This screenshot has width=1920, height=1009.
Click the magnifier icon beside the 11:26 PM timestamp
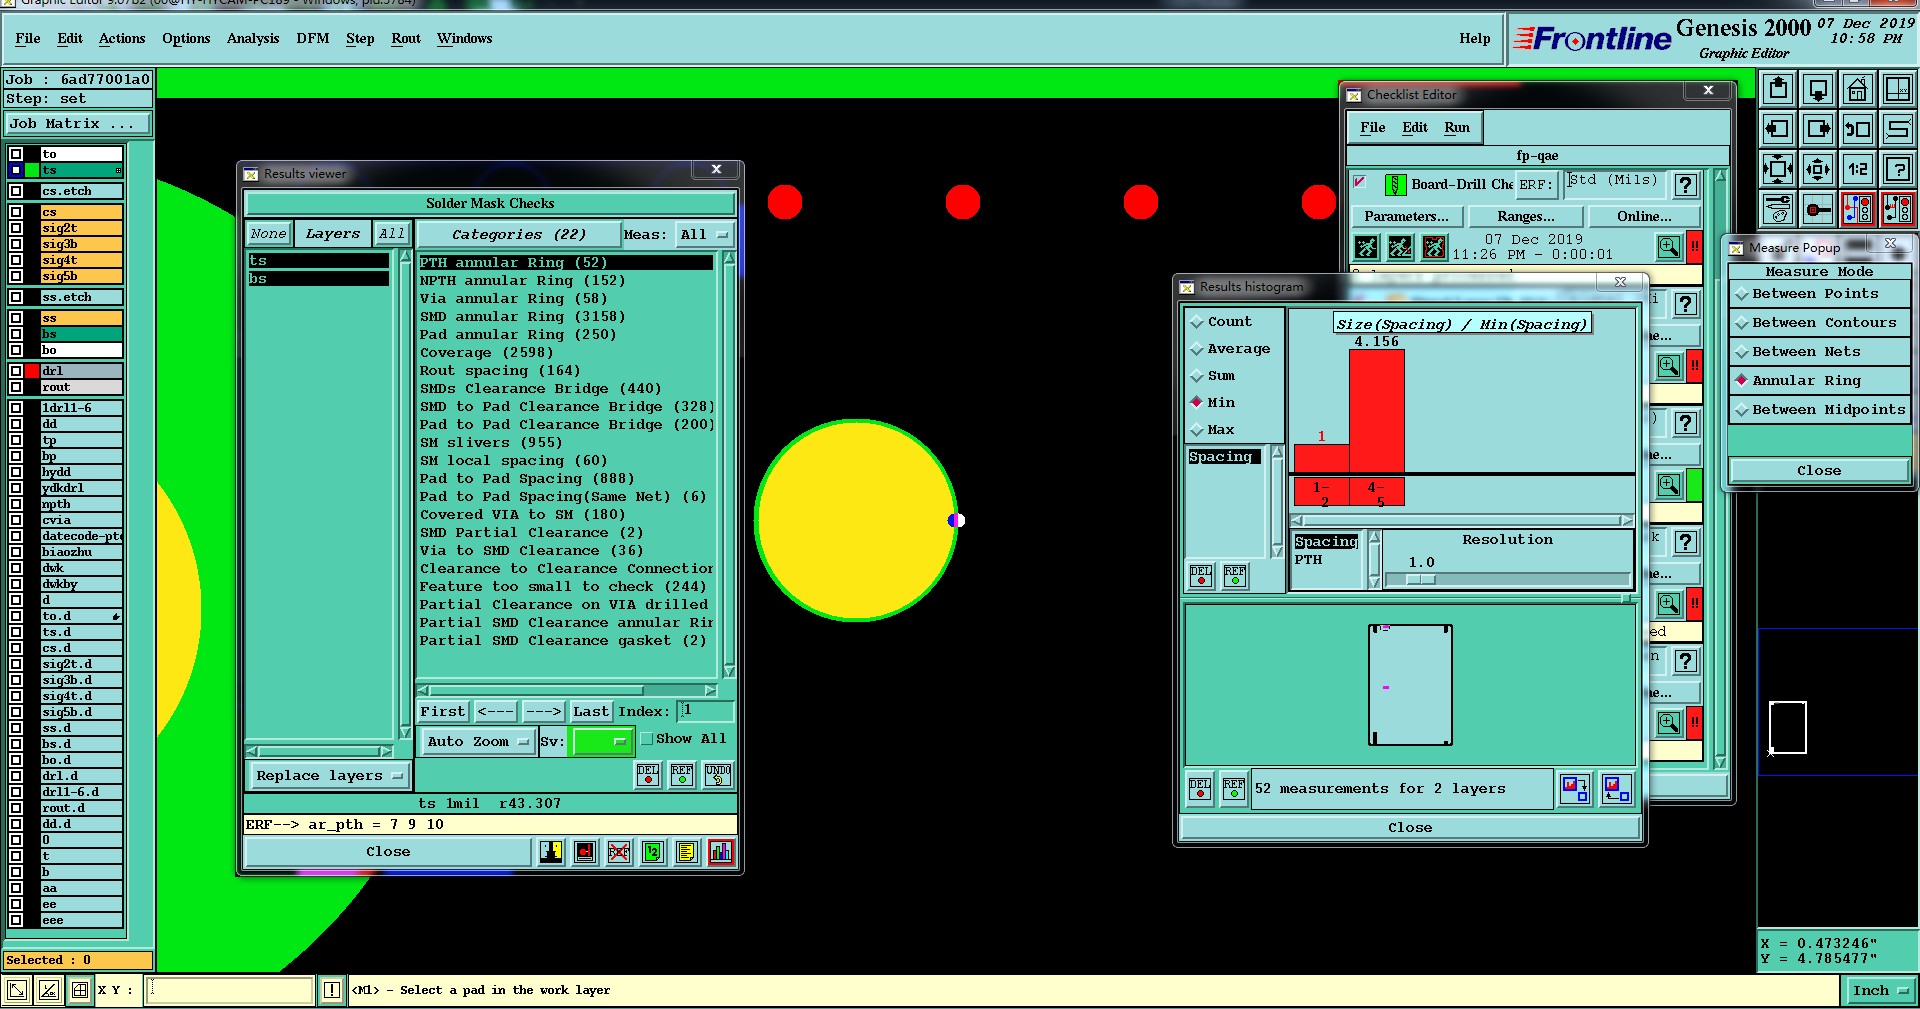(1669, 247)
